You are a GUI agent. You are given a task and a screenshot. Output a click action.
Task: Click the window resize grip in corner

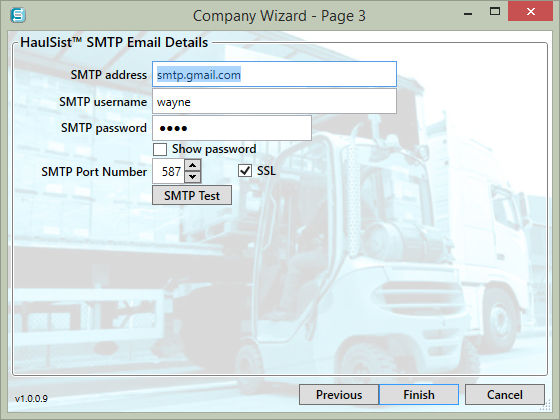coord(546,406)
